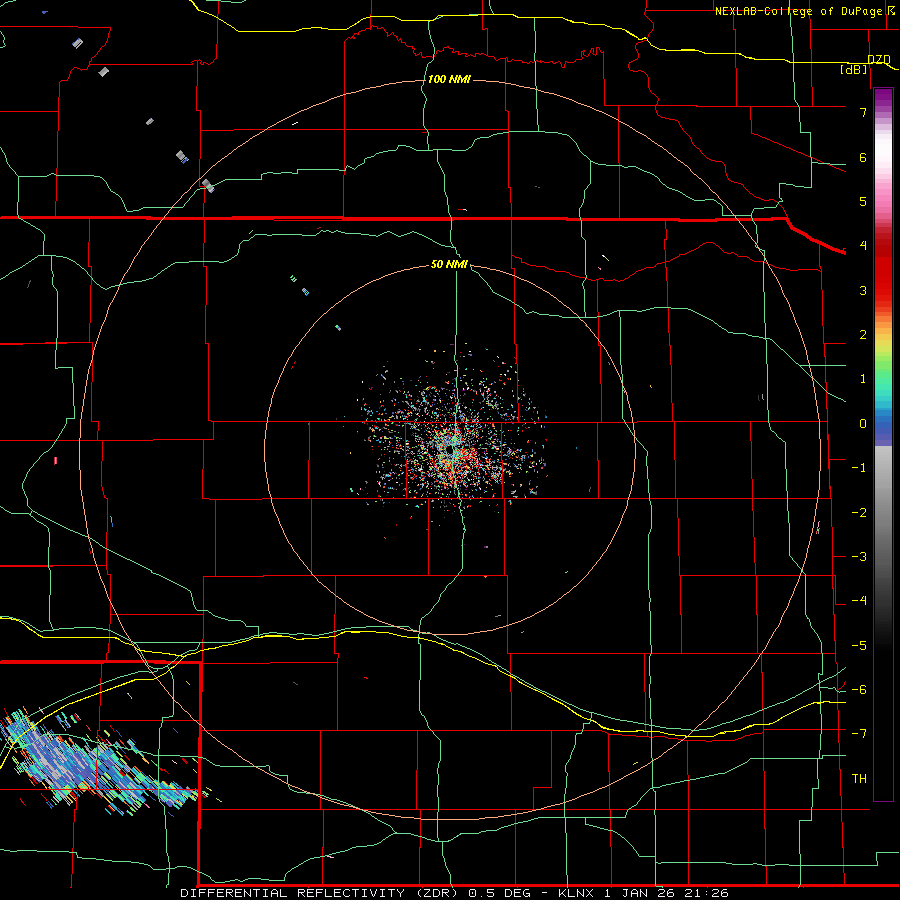
Task: Click the "50 NMI" range ring label
Action: [449, 264]
